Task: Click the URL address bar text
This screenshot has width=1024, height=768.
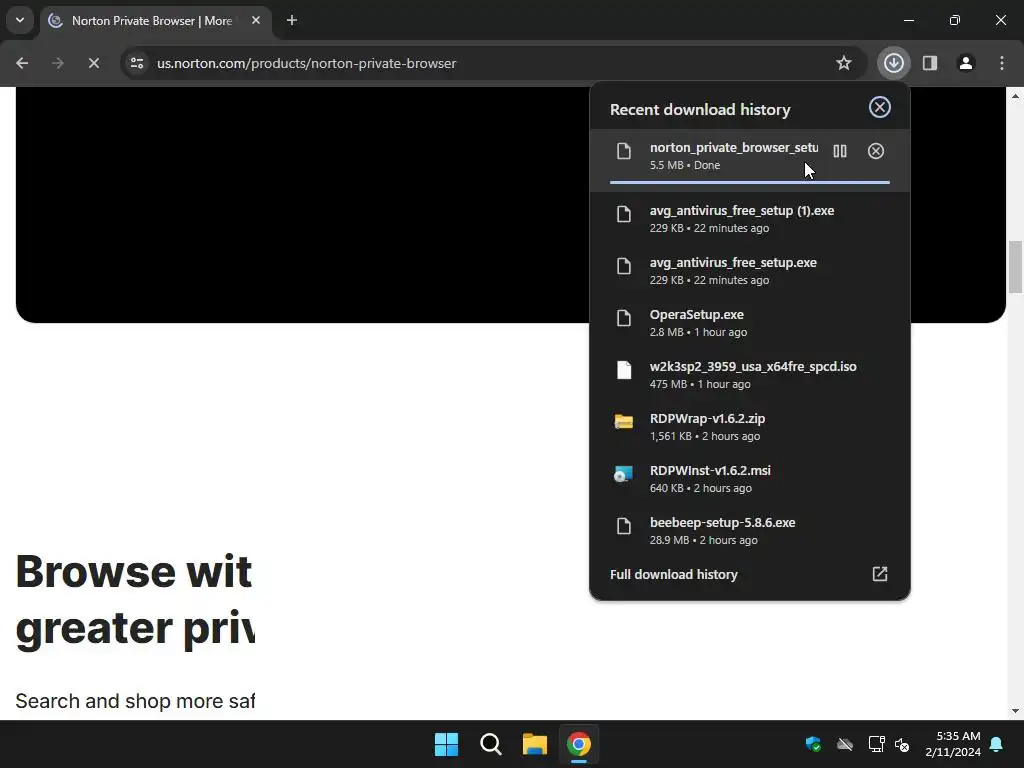Action: [x=306, y=63]
